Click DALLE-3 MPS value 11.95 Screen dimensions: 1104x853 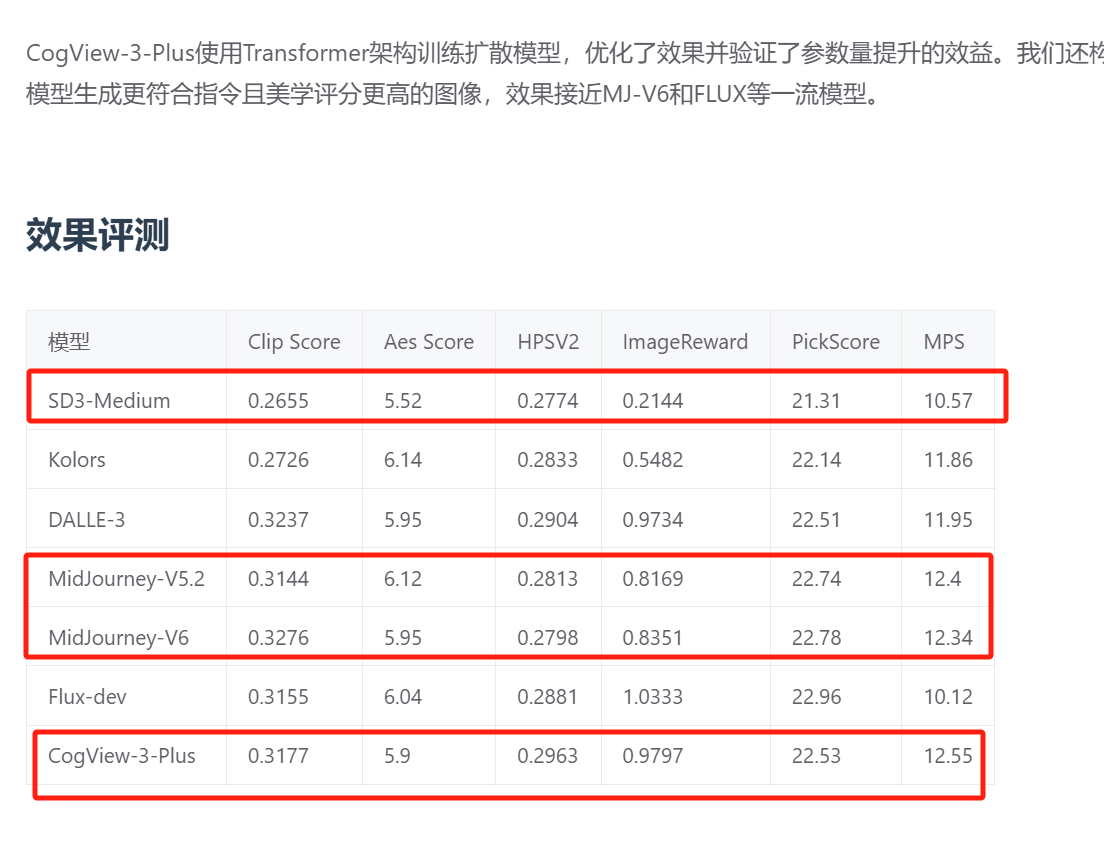pos(948,520)
